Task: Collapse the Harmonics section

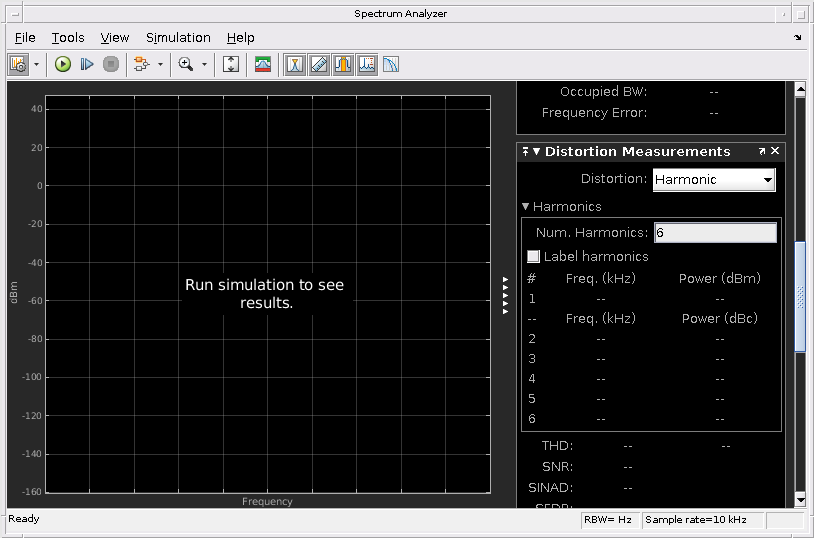Action: [x=526, y=207]
